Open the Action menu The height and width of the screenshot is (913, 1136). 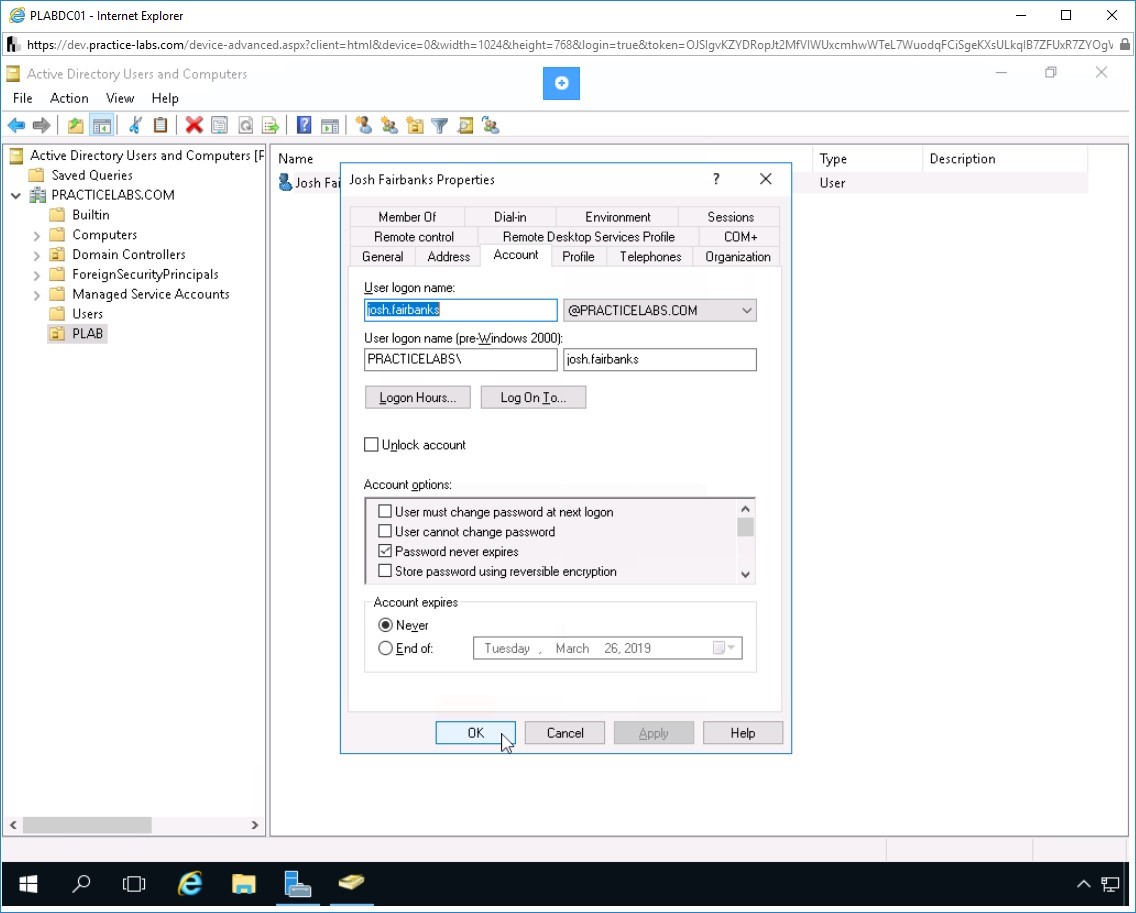[69, 98]
